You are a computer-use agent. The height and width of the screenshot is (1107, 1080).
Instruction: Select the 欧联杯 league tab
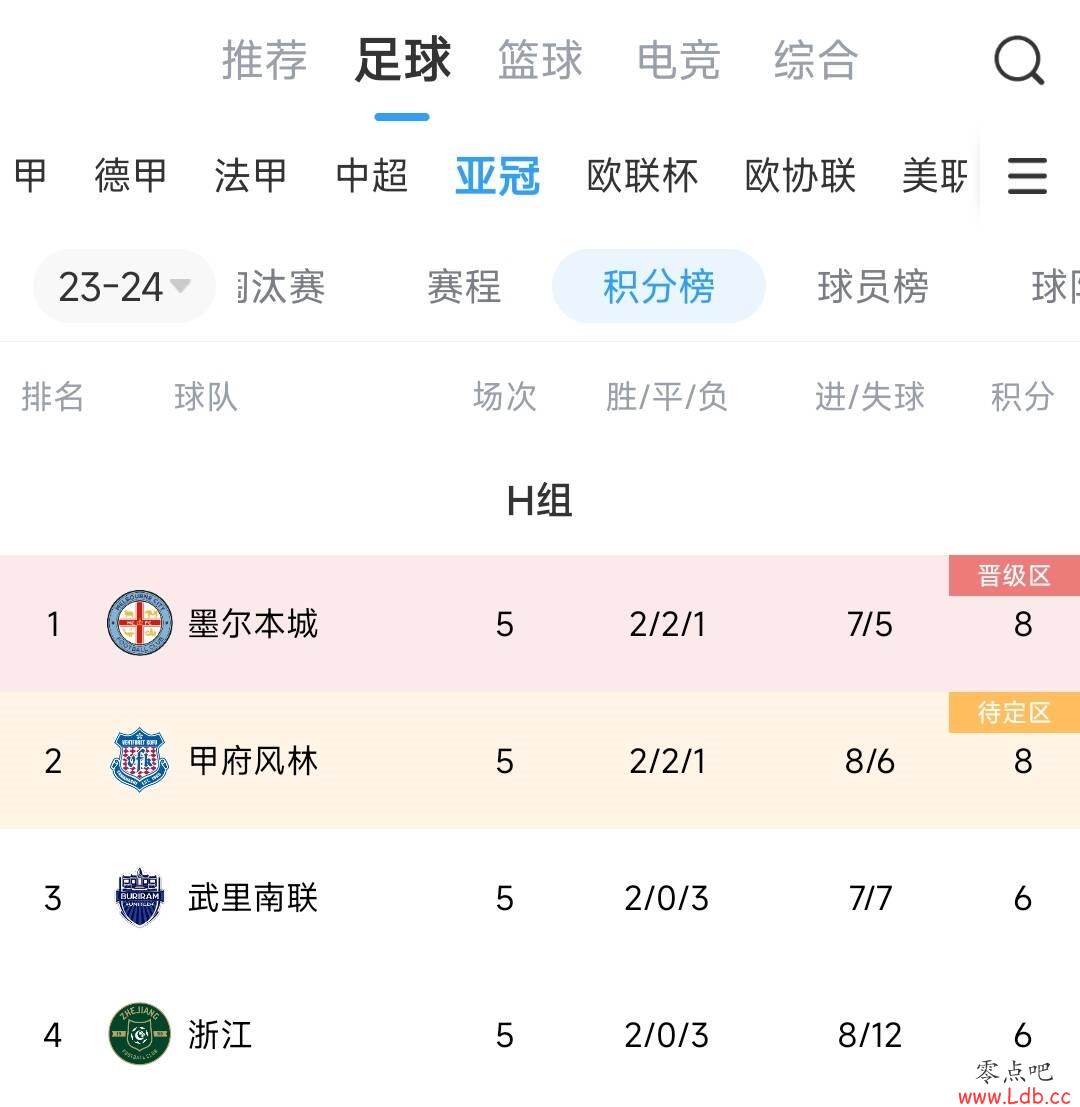click(642, 175)
